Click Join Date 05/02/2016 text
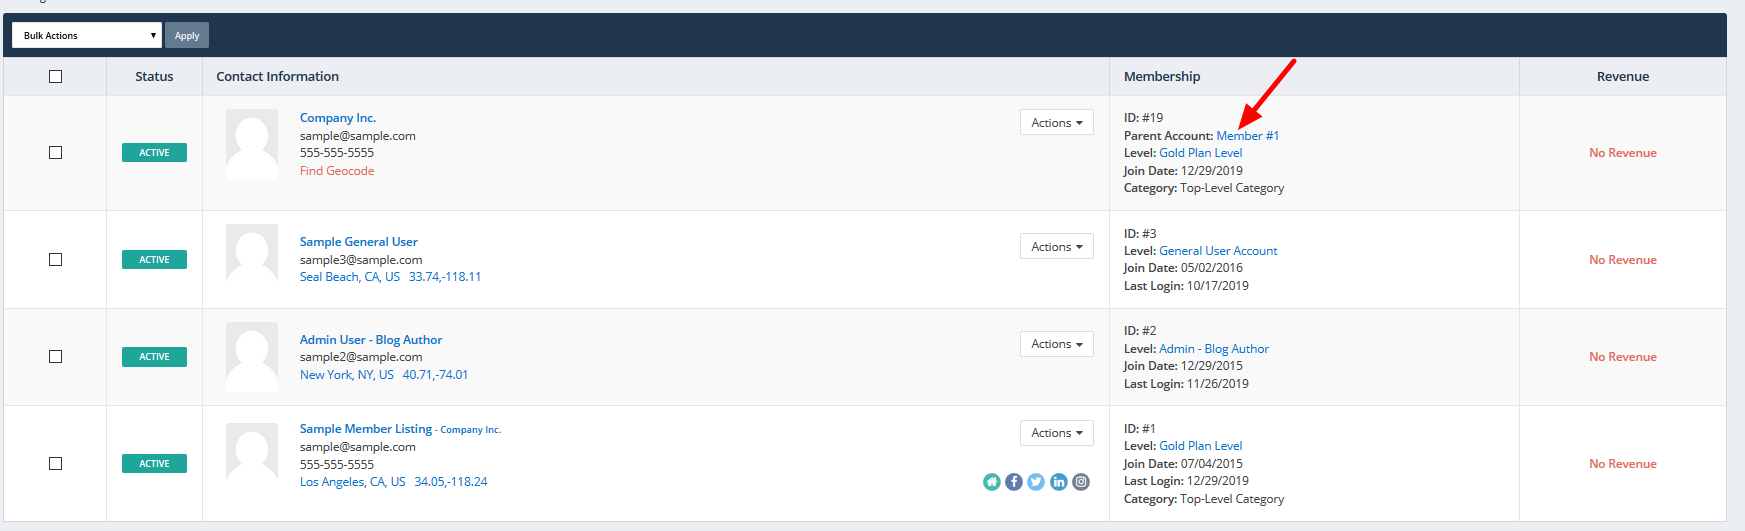The image size is (1745, 531). pyautogui.click(x=1184, y=268)
